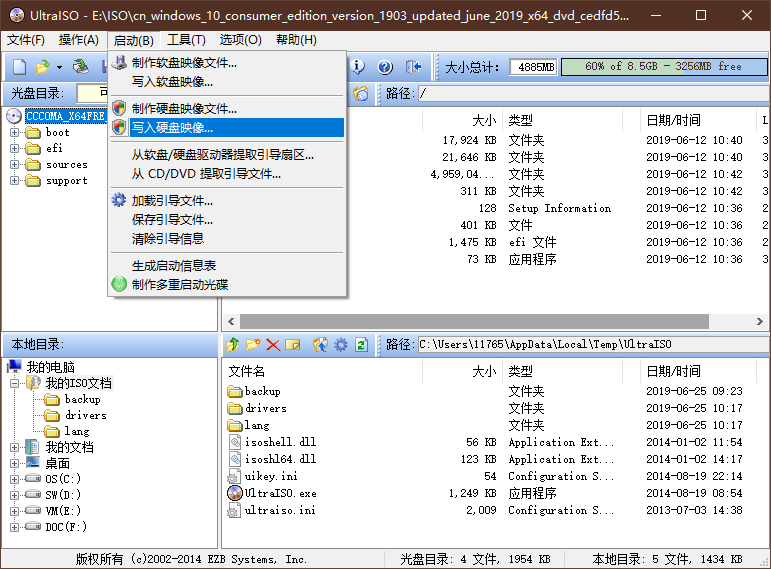Open the dropdown arrow beside Open icon
Image resolution: width=771 pixels, height=569 pixels.
click(59, 67)
